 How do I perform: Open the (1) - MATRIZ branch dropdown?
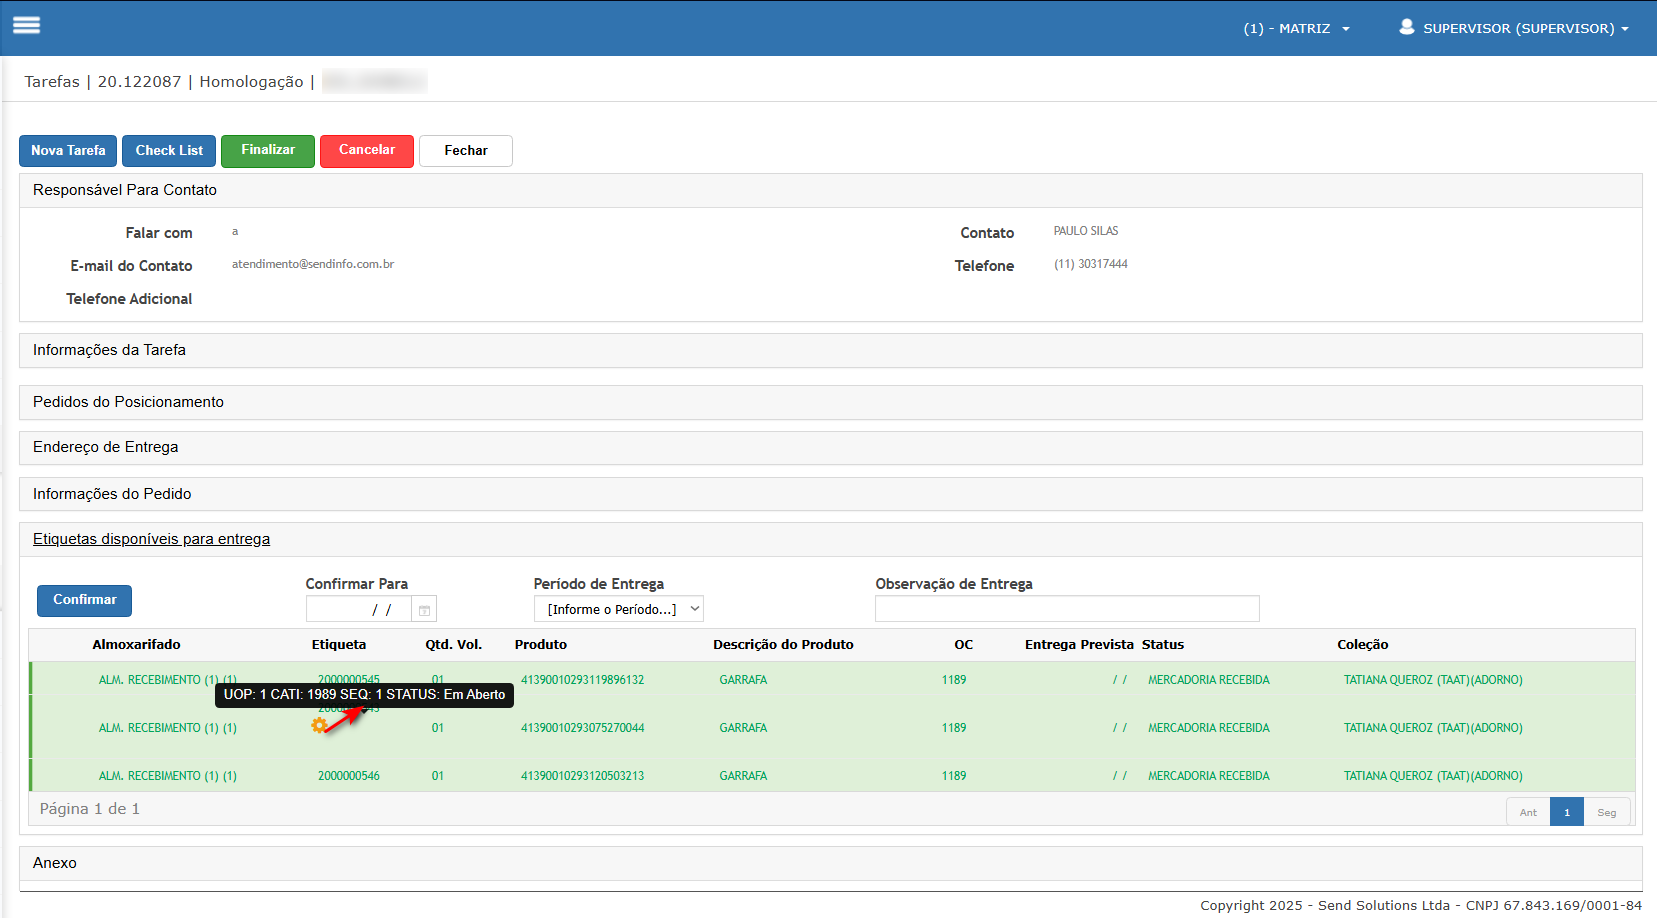pos(1296,29)
